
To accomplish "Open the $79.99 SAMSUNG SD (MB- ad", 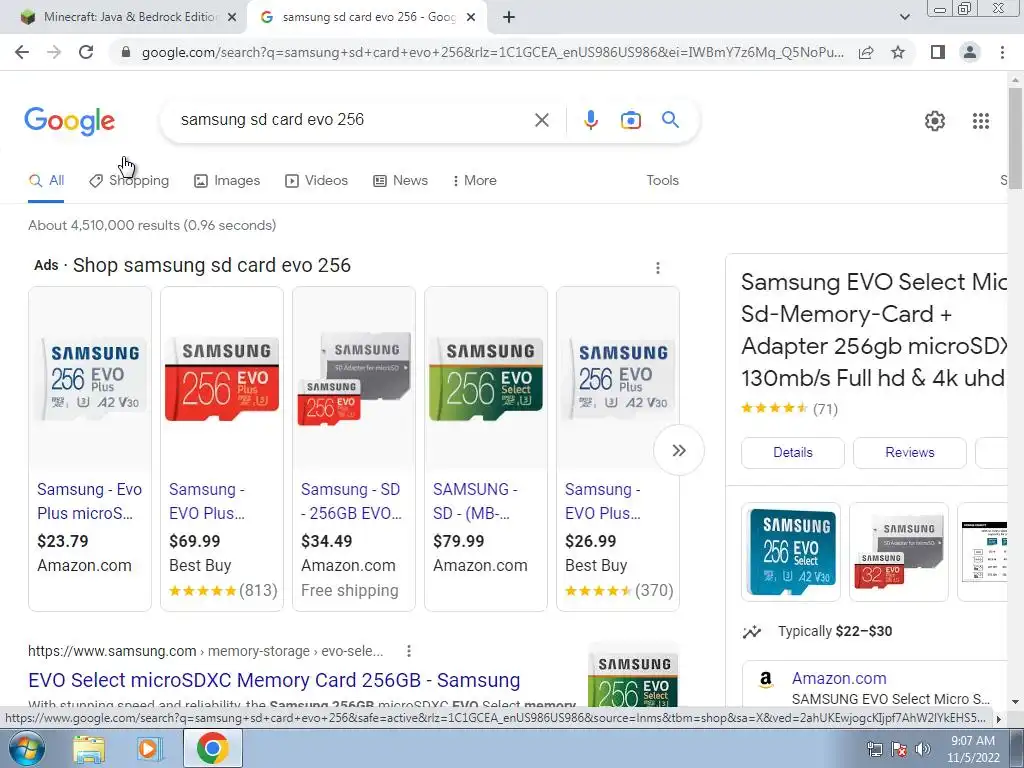I will pos(486,449).
